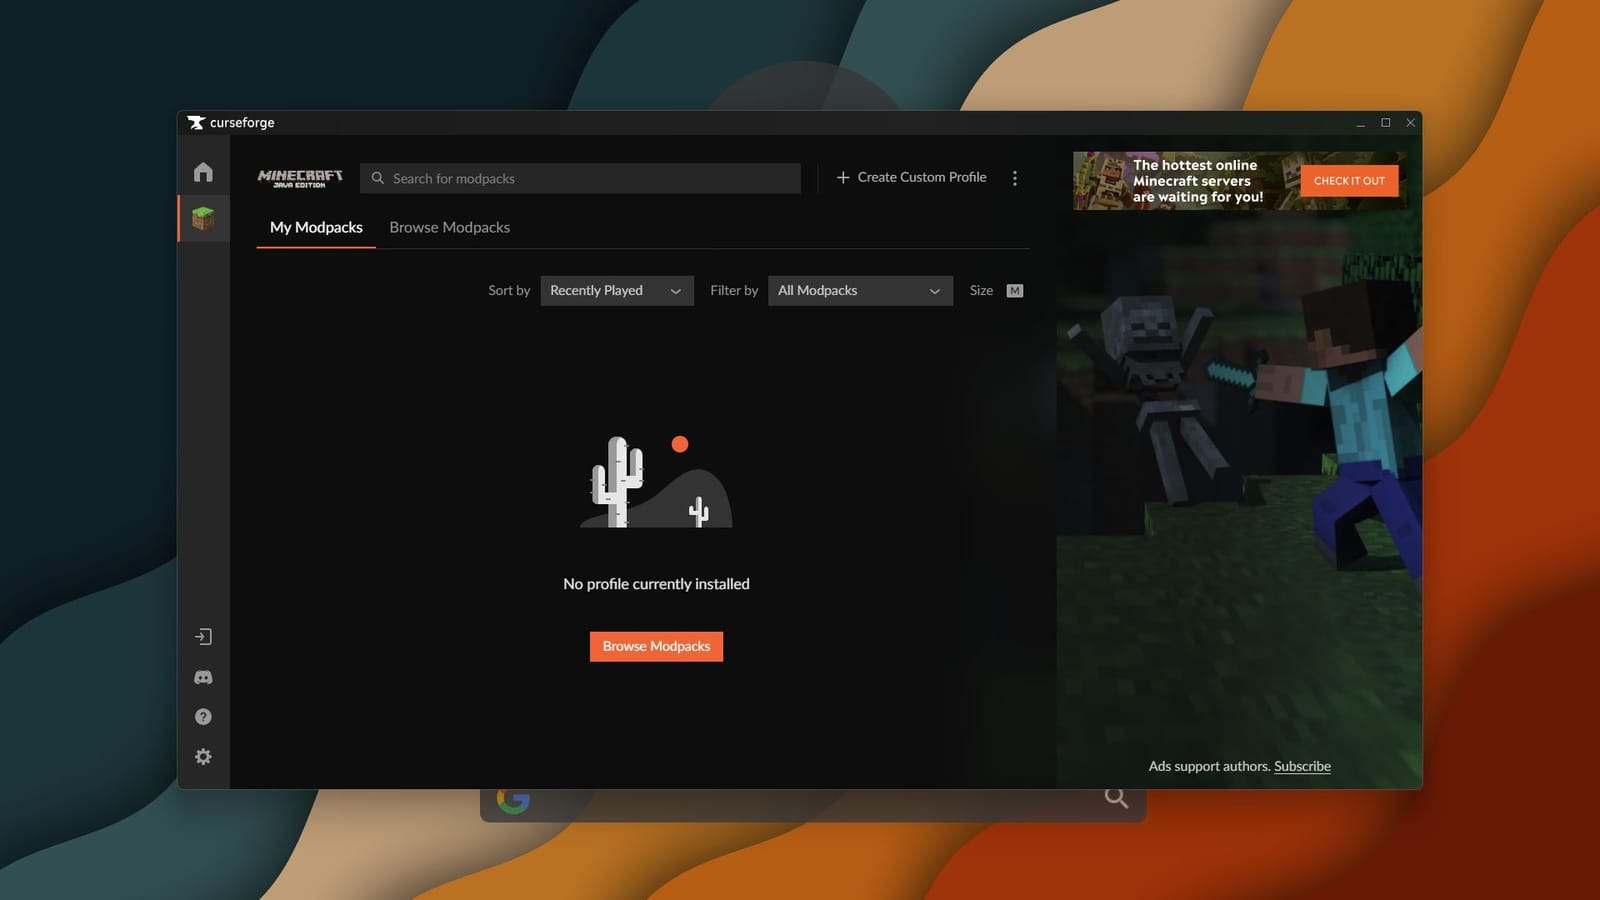Open Discord from the sidebar icon

[x=203, y=677]
